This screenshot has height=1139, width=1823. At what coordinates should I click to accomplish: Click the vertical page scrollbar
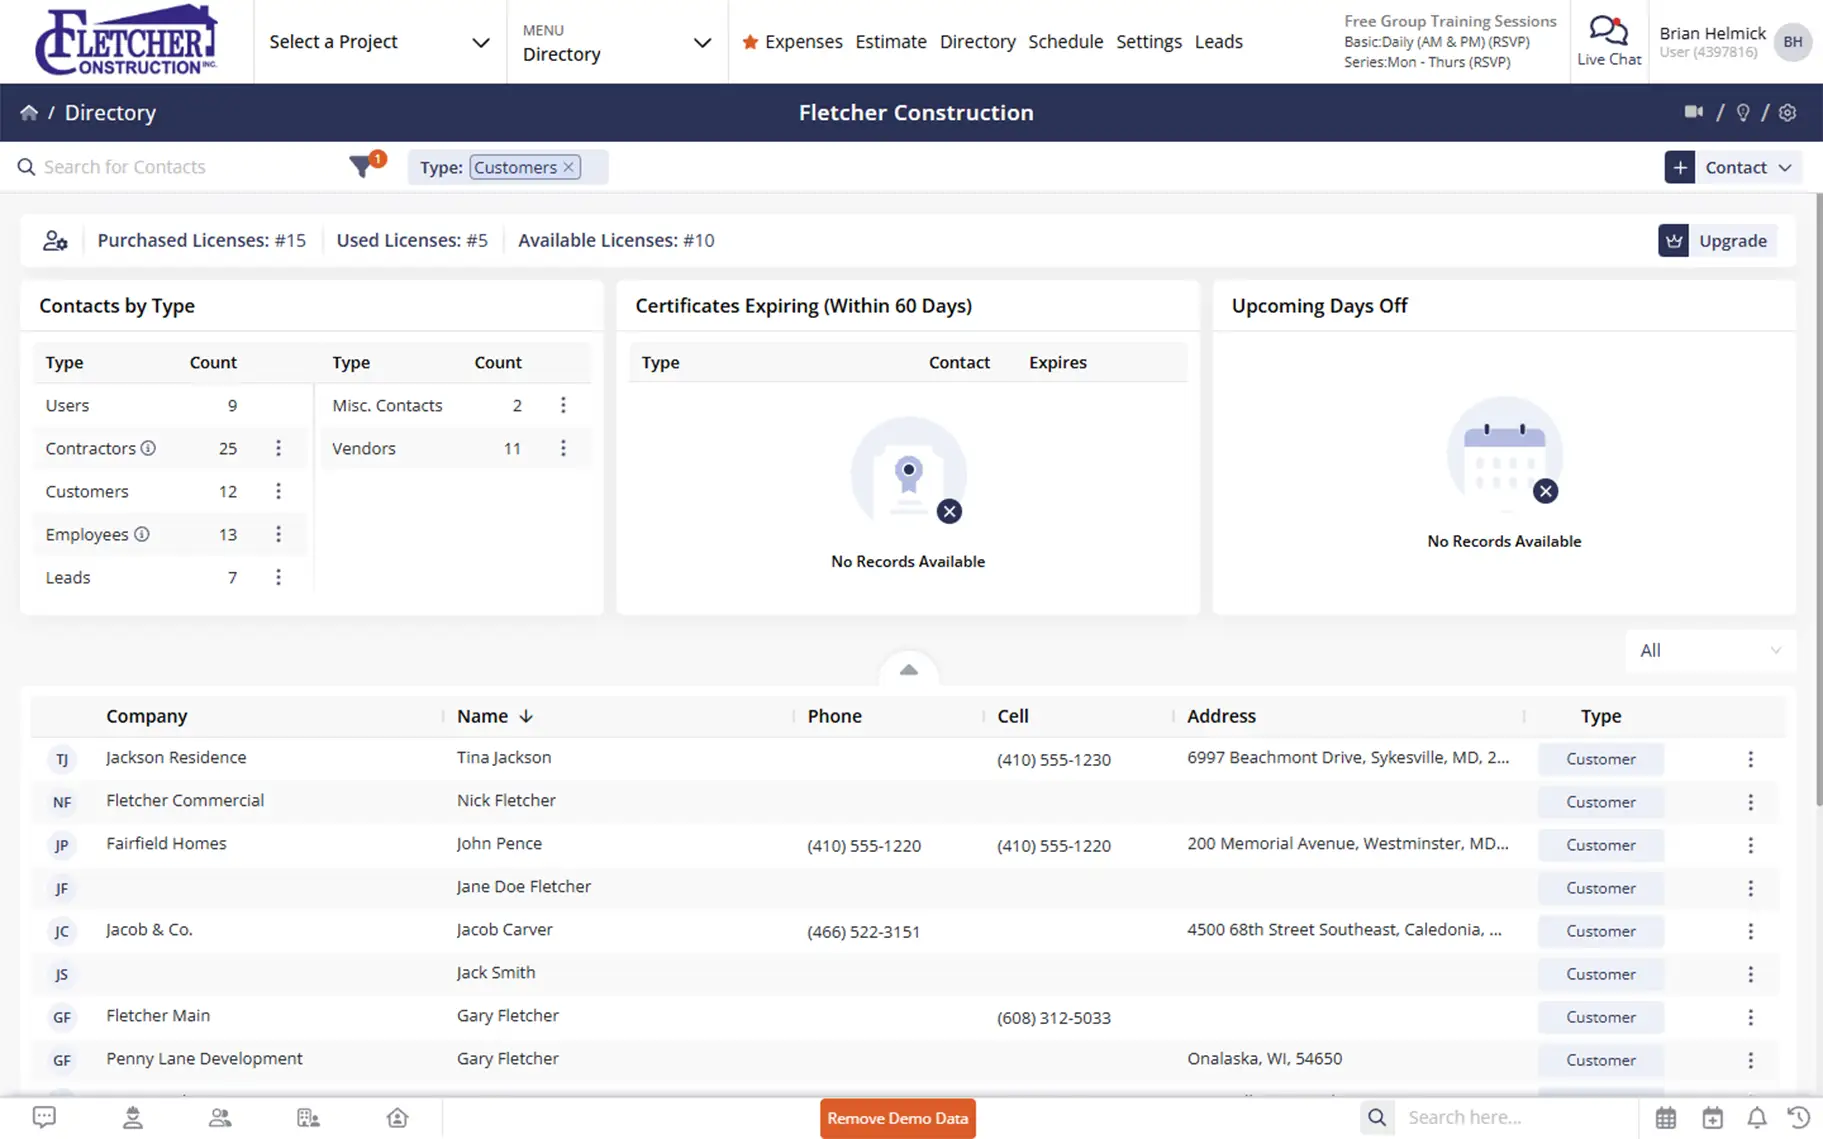[x=1817, y=500]
